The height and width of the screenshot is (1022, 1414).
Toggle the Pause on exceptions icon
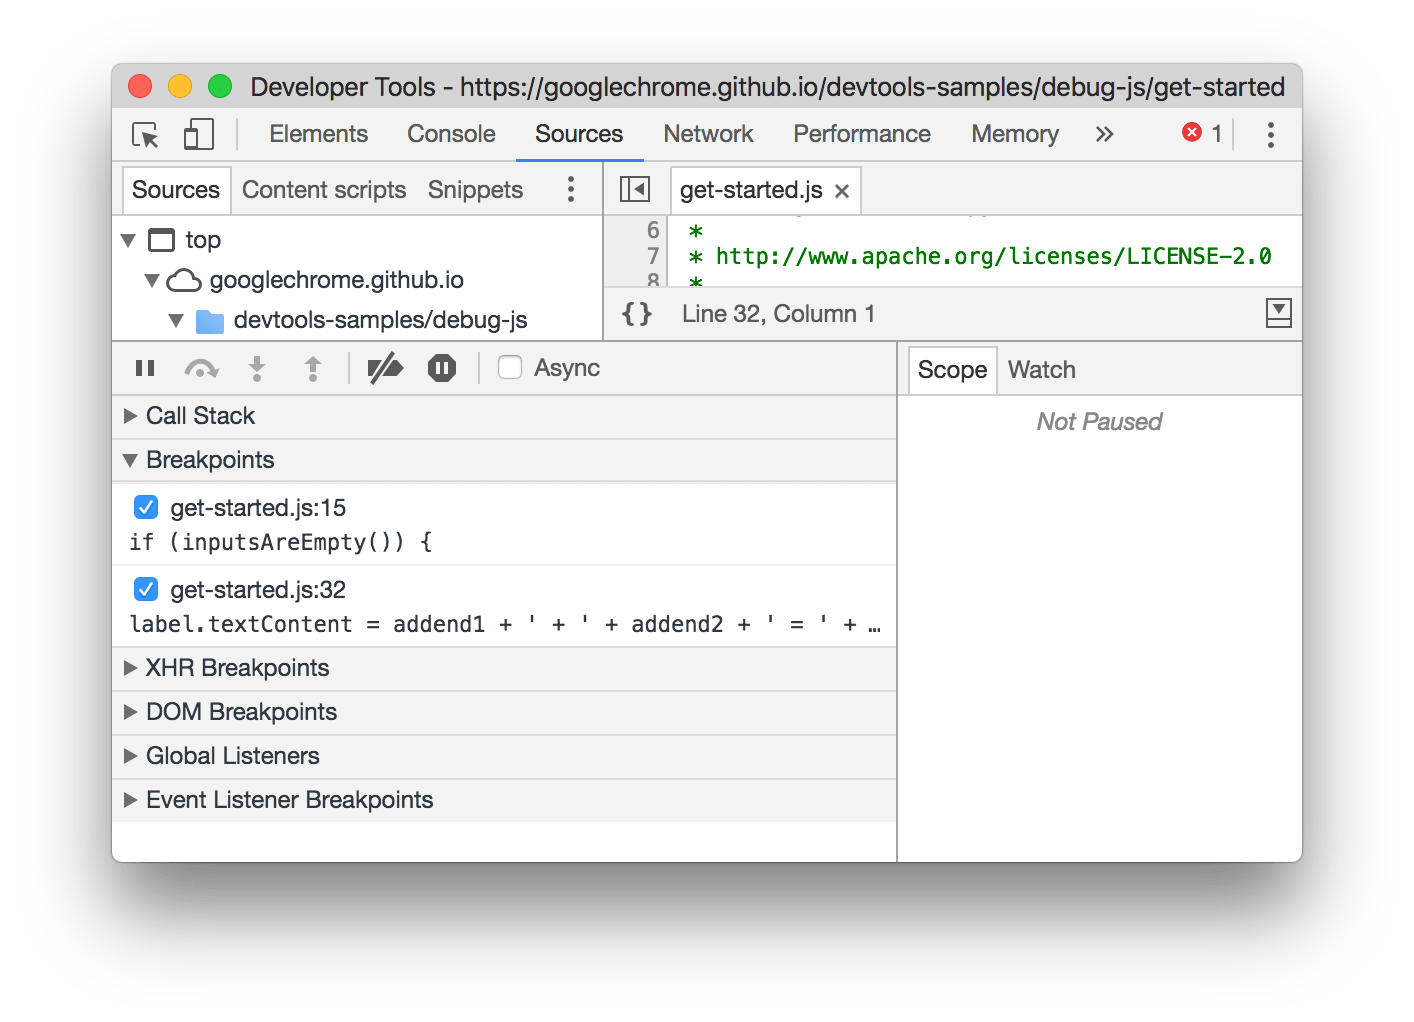click(441, 367)
